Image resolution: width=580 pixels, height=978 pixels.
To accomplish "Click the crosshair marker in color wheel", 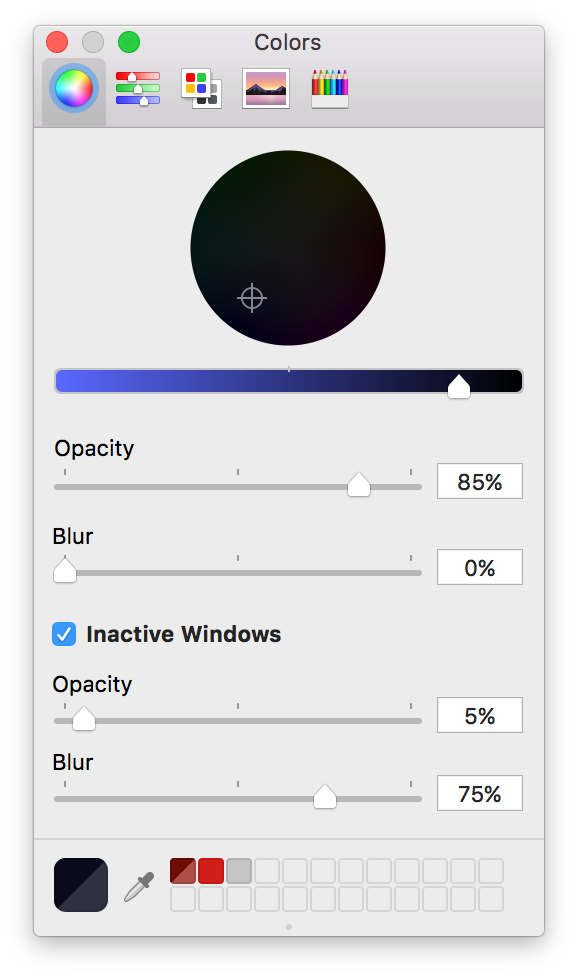I will tap(252, 298).
